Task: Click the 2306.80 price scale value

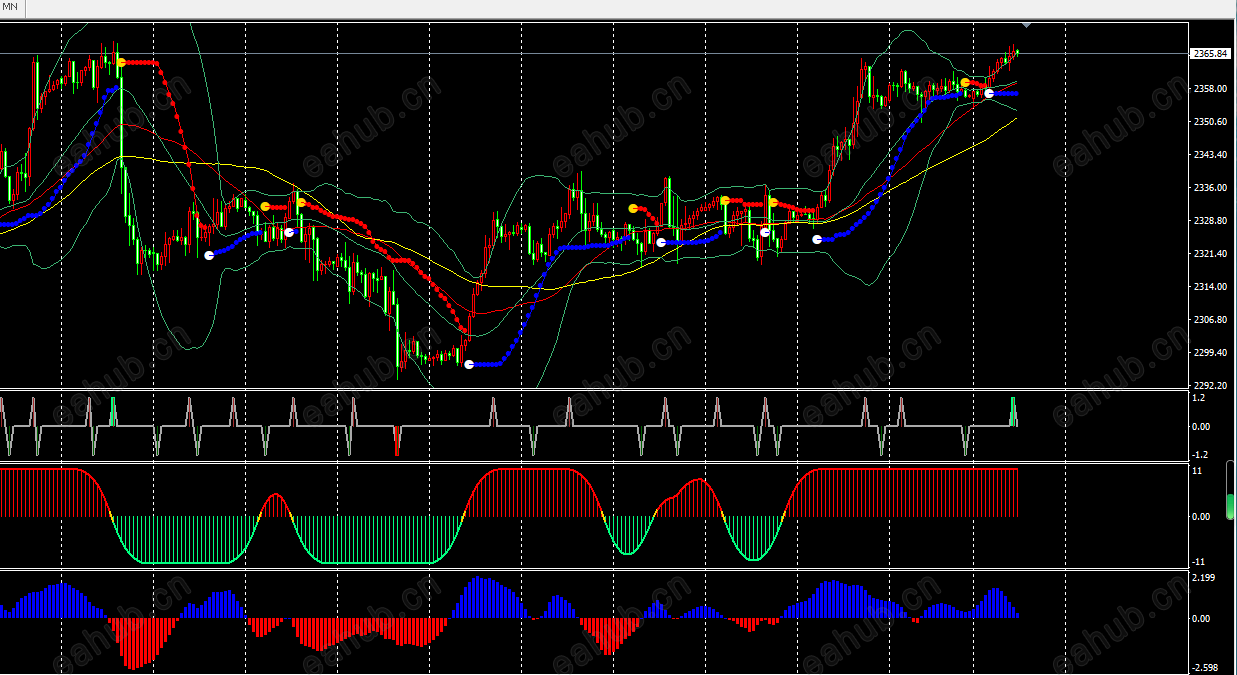Action: click(x=1210, y=320)
